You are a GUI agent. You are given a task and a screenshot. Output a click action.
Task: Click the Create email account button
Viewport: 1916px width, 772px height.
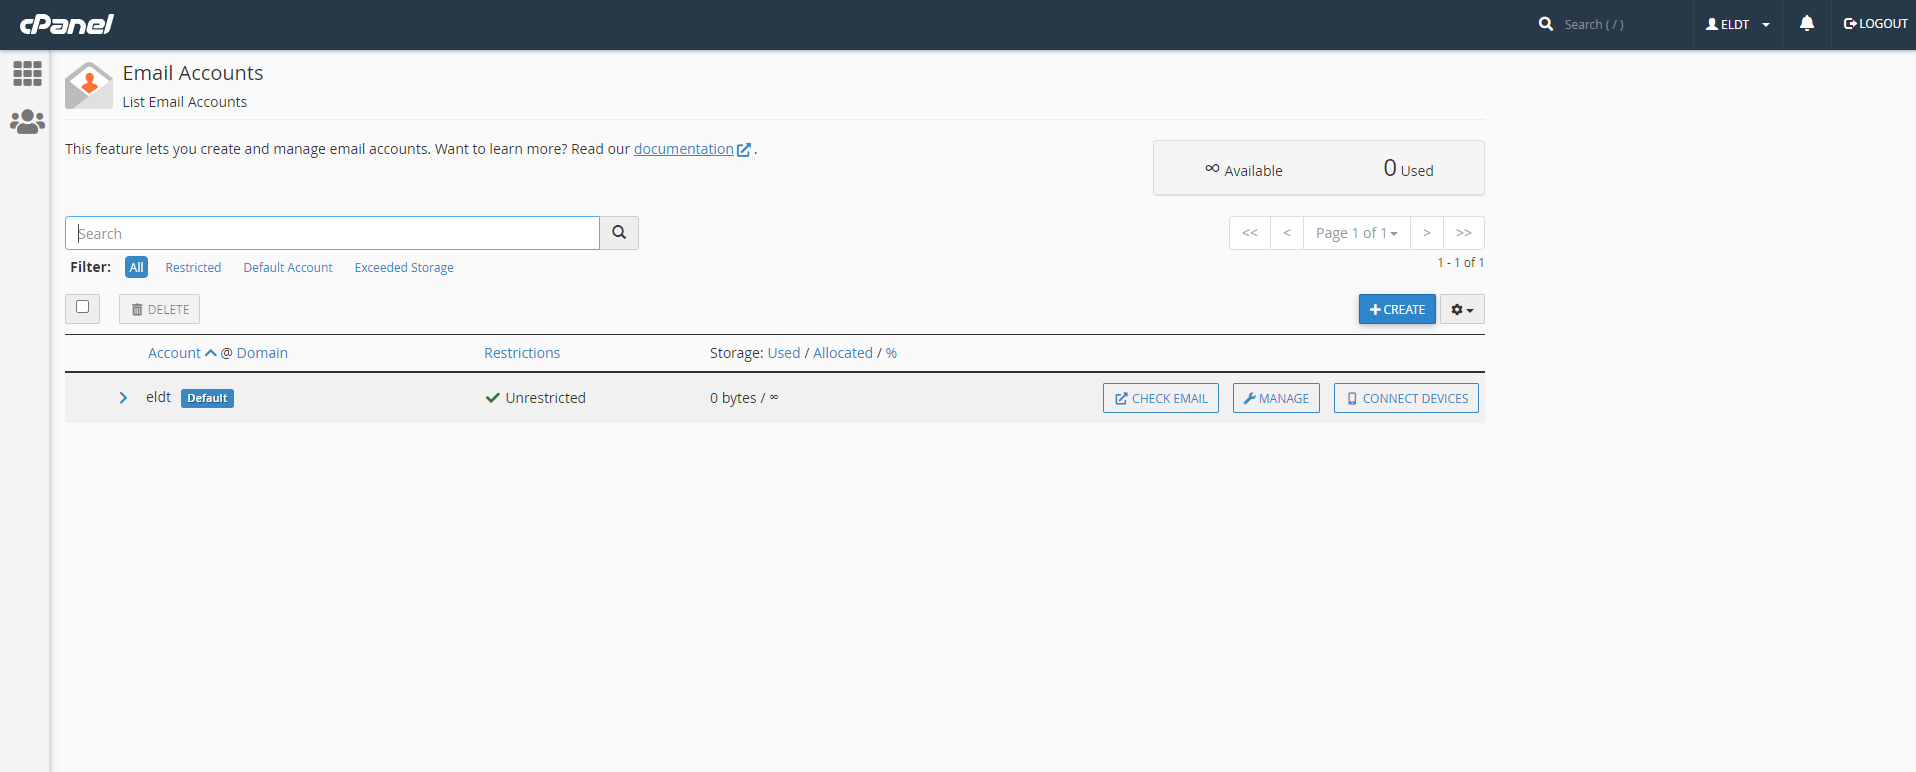1397,310
